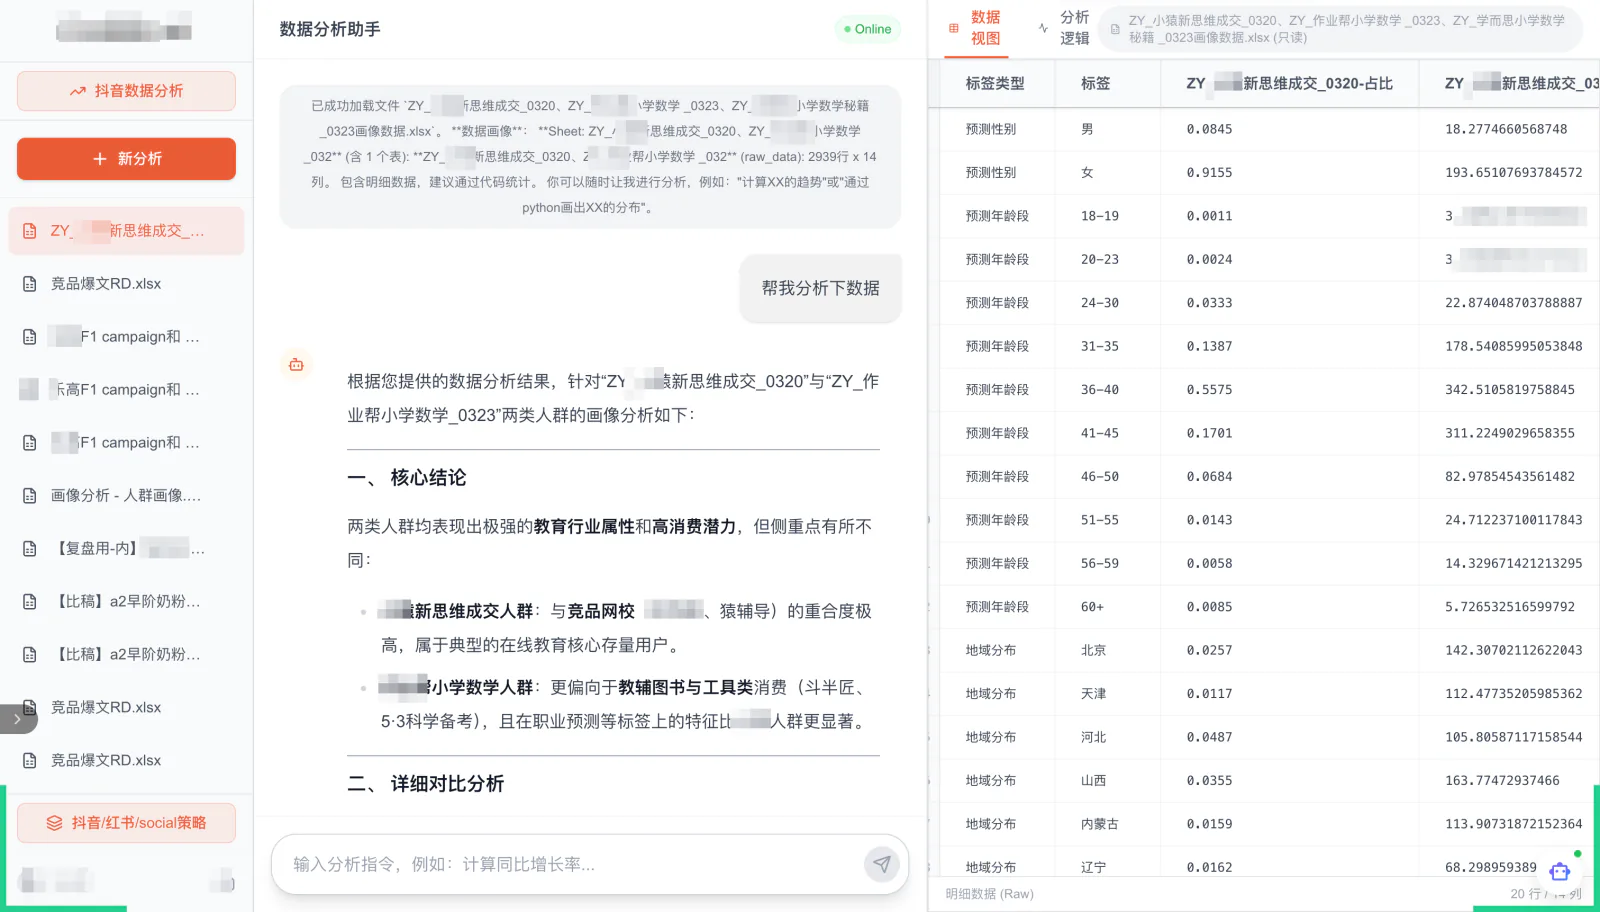Select the 北京 region label cell
Image resolution: width=1600 pixels, height=912 pixels.
pos(1093,651)
